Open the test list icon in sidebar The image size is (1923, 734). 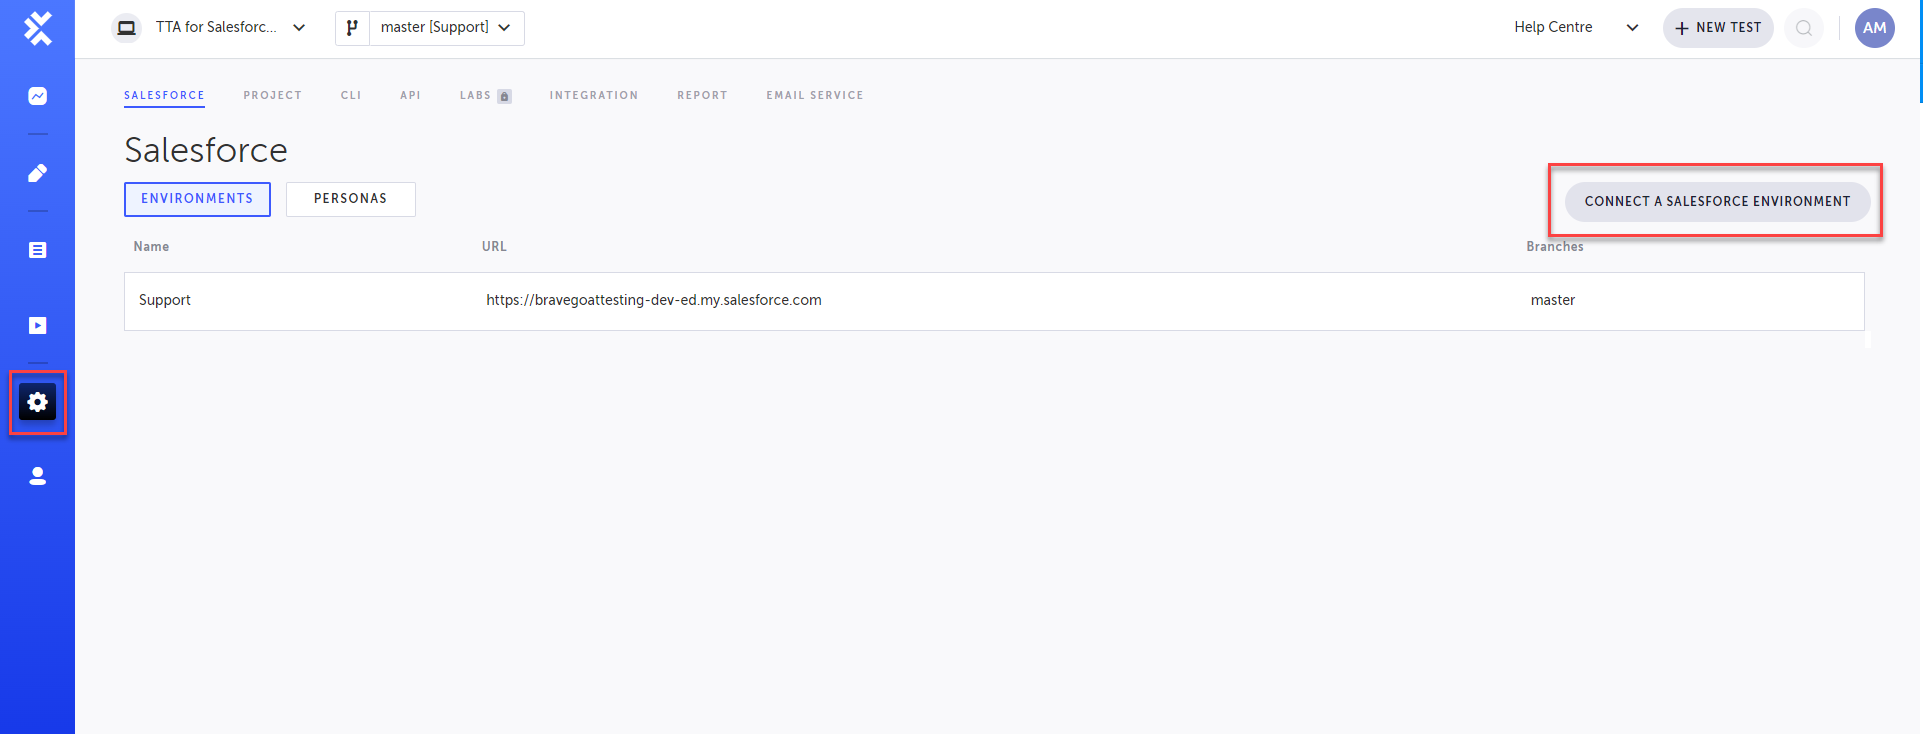click(x=38, y=250)
